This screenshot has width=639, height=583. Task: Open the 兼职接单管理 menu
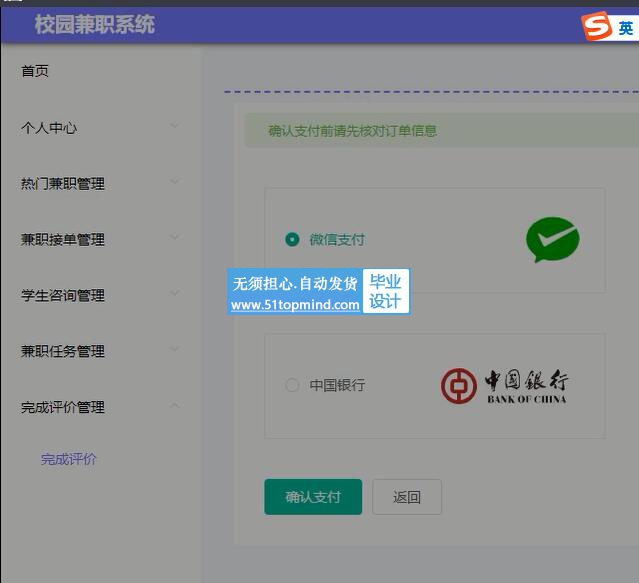point(102,240)
